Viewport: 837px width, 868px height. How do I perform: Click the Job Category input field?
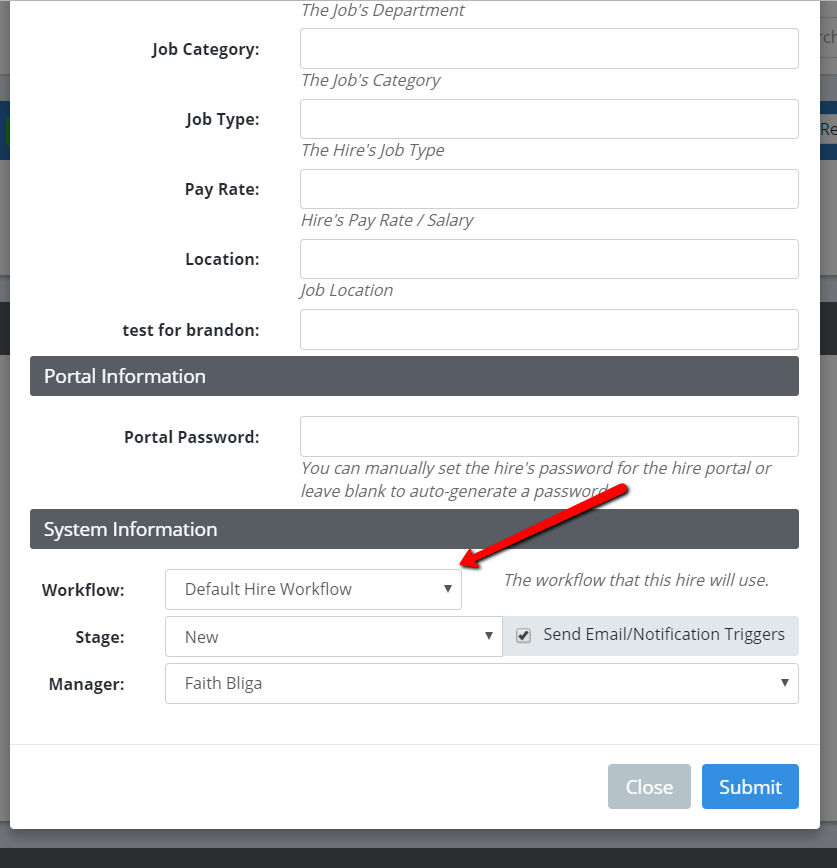tap(548, 48)
